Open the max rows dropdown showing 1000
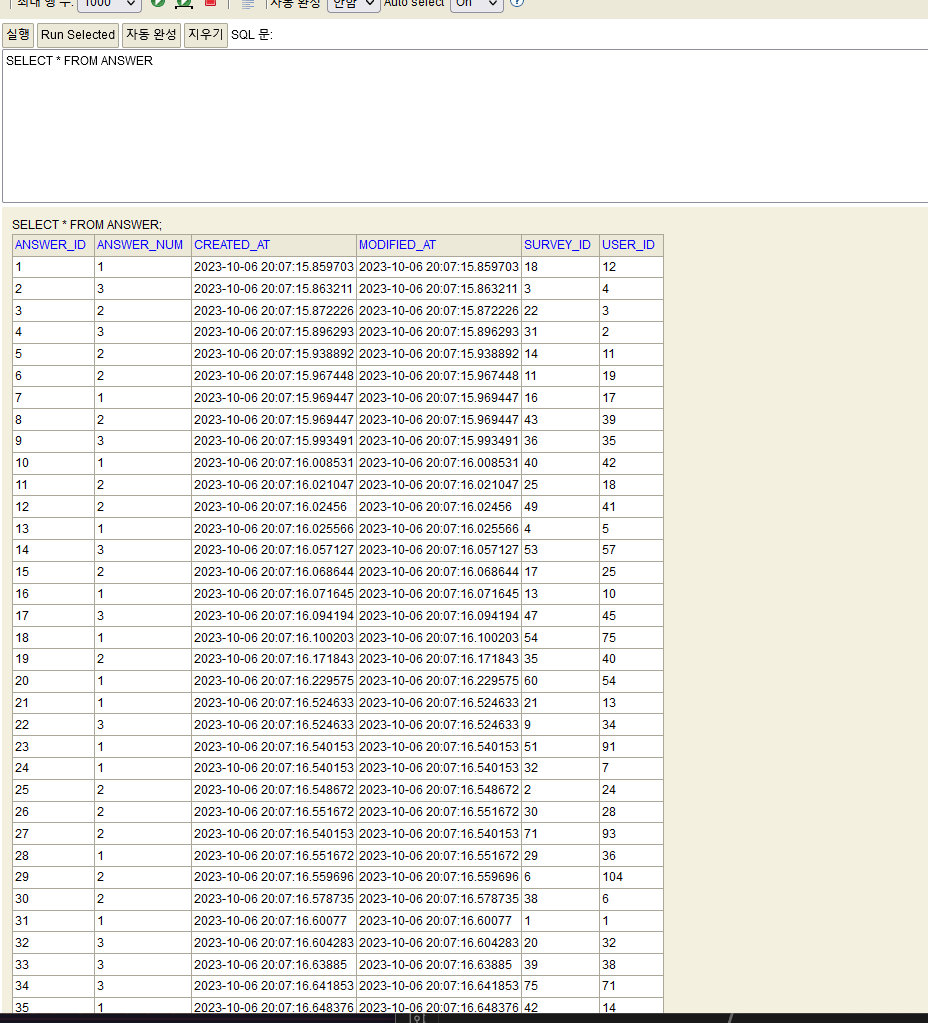Image resolution: width=928 pixels, height=1023 pixels. [109, 4]
